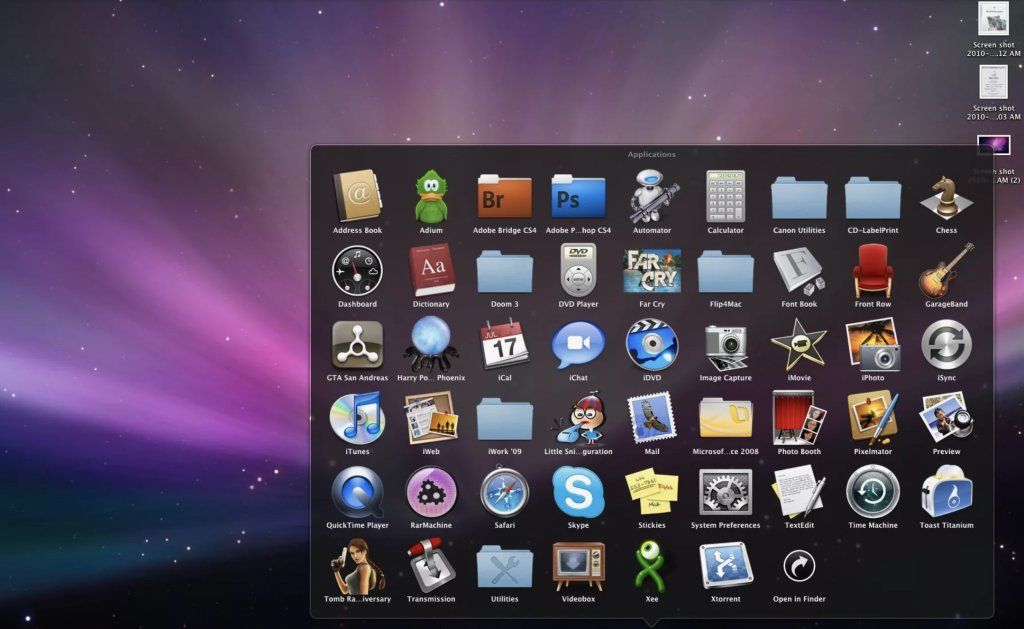Open the CD-LabelPrint folder
This screenshot has height=629, width=1024.
(872, 197)
